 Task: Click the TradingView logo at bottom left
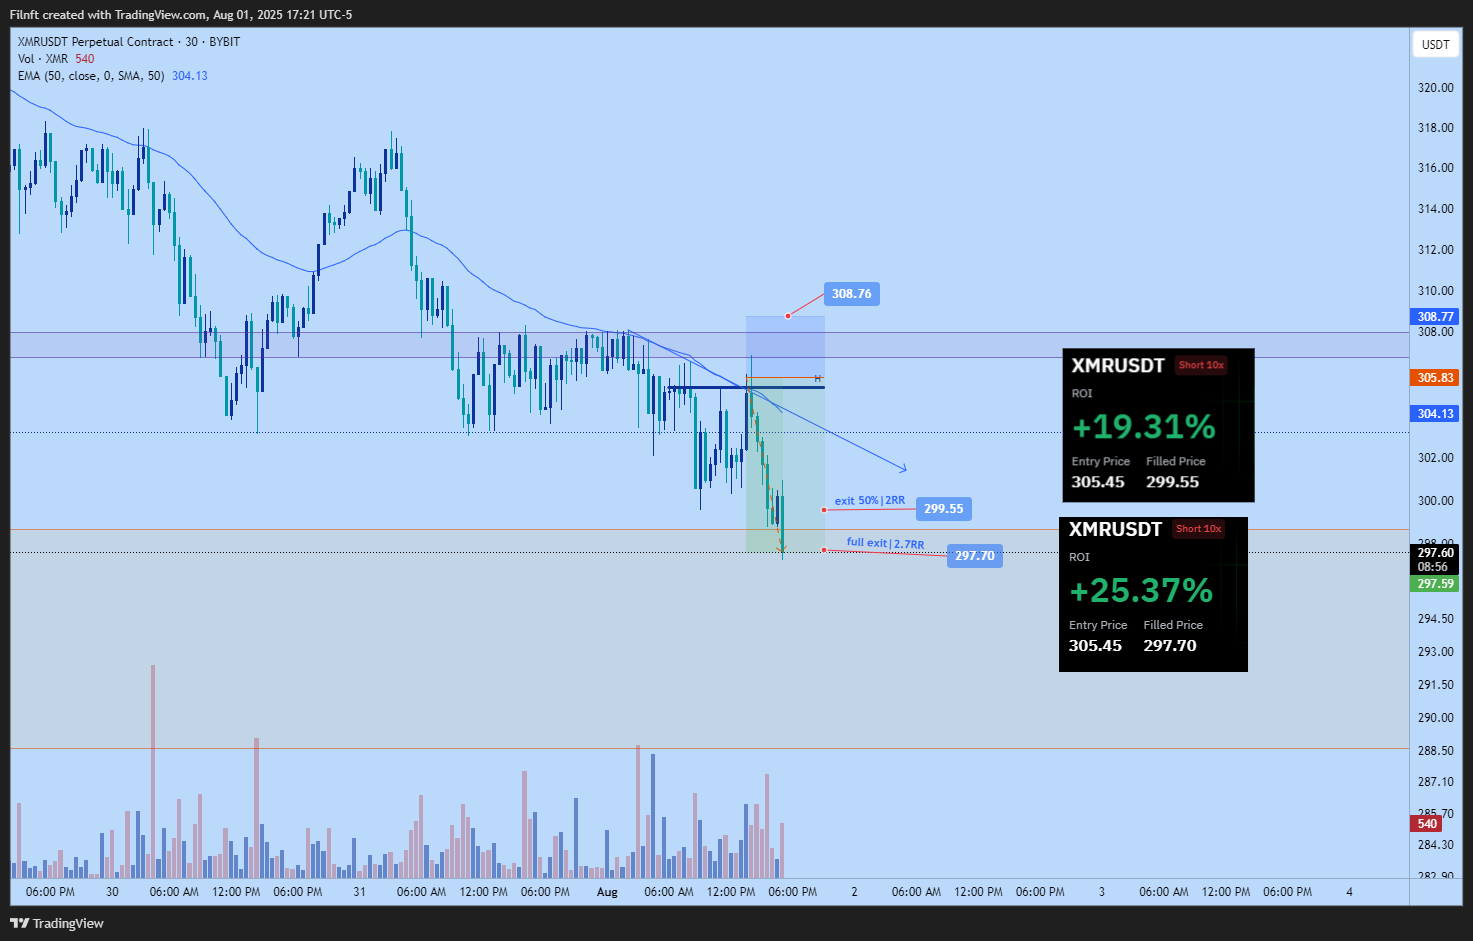tap(57, 923)
